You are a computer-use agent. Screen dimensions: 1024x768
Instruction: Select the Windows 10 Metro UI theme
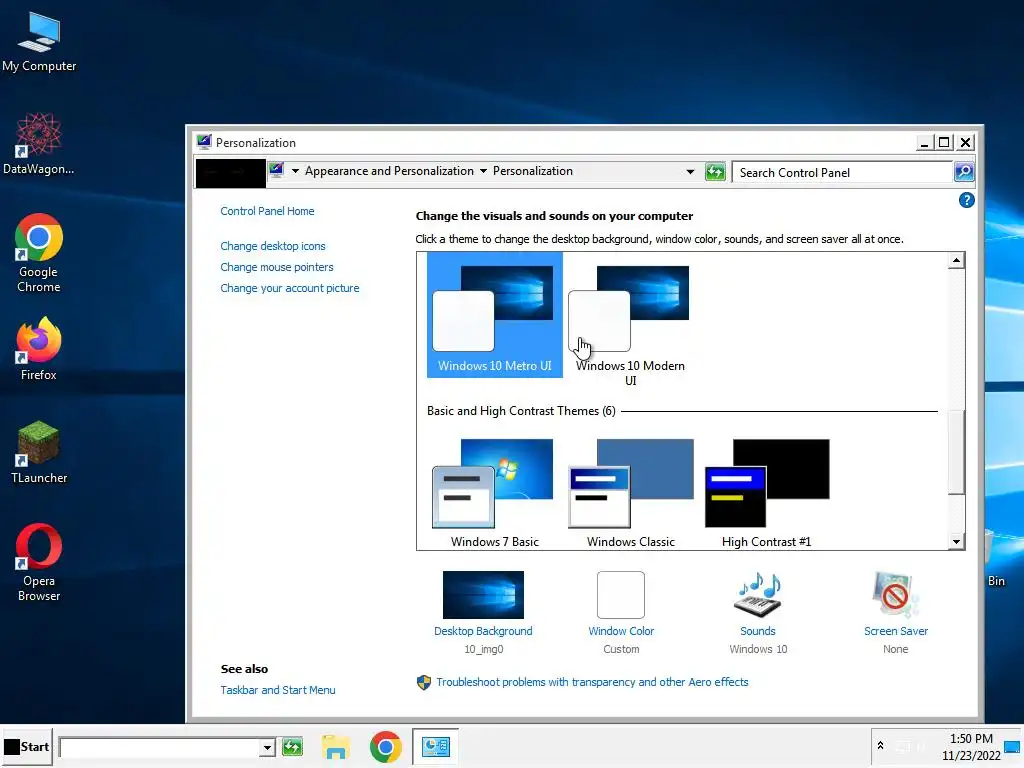point(494,315)
